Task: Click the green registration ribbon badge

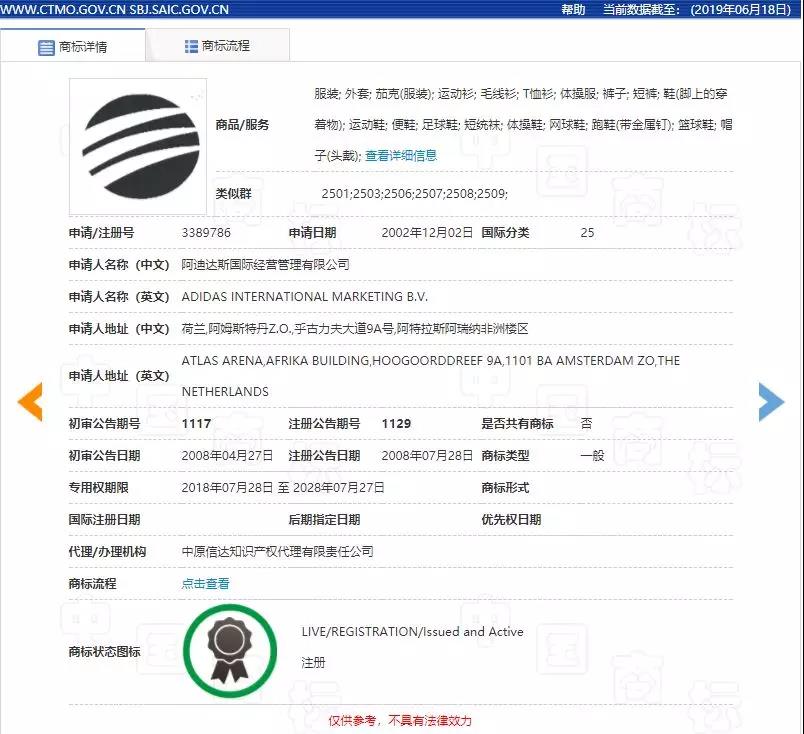Action: 229,650
